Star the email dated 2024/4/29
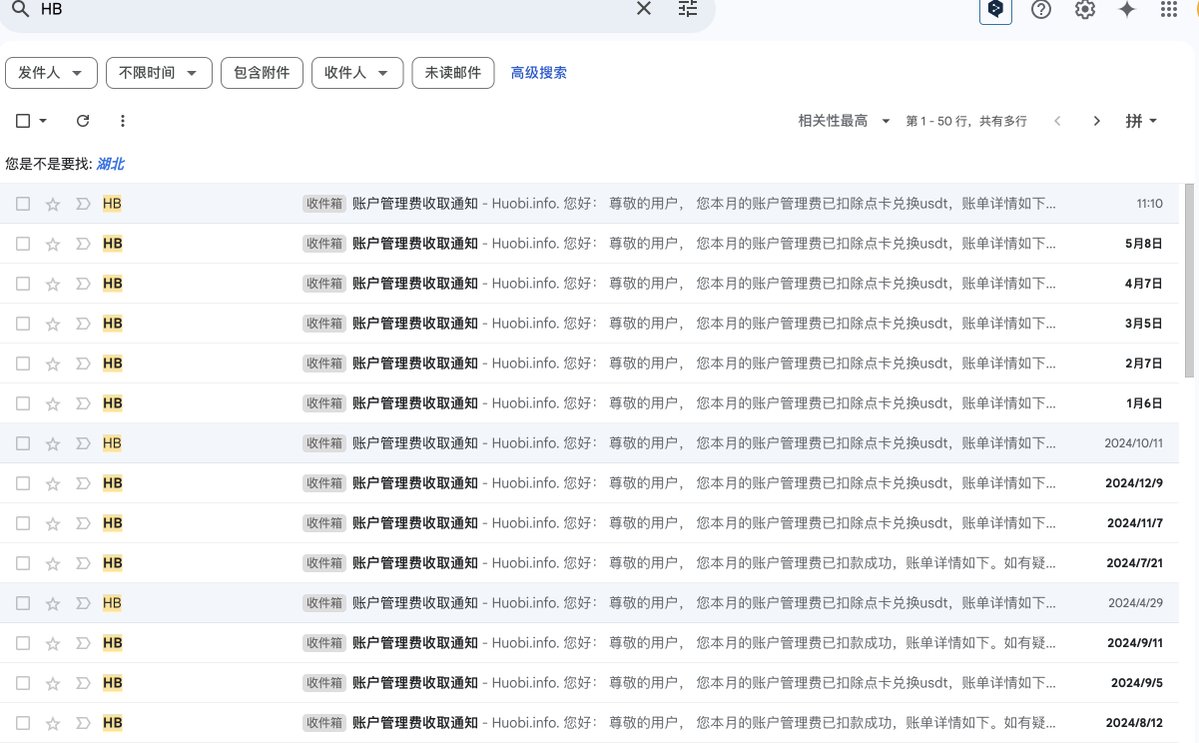The height and width of the screenshot is (743, 1199). (x=53, y=603)
